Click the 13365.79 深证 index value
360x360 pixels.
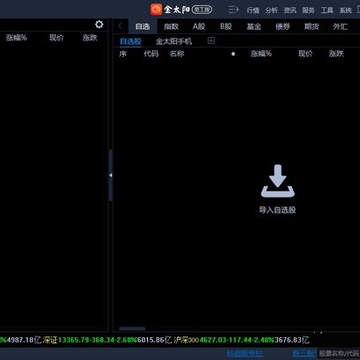click(75, 340)
